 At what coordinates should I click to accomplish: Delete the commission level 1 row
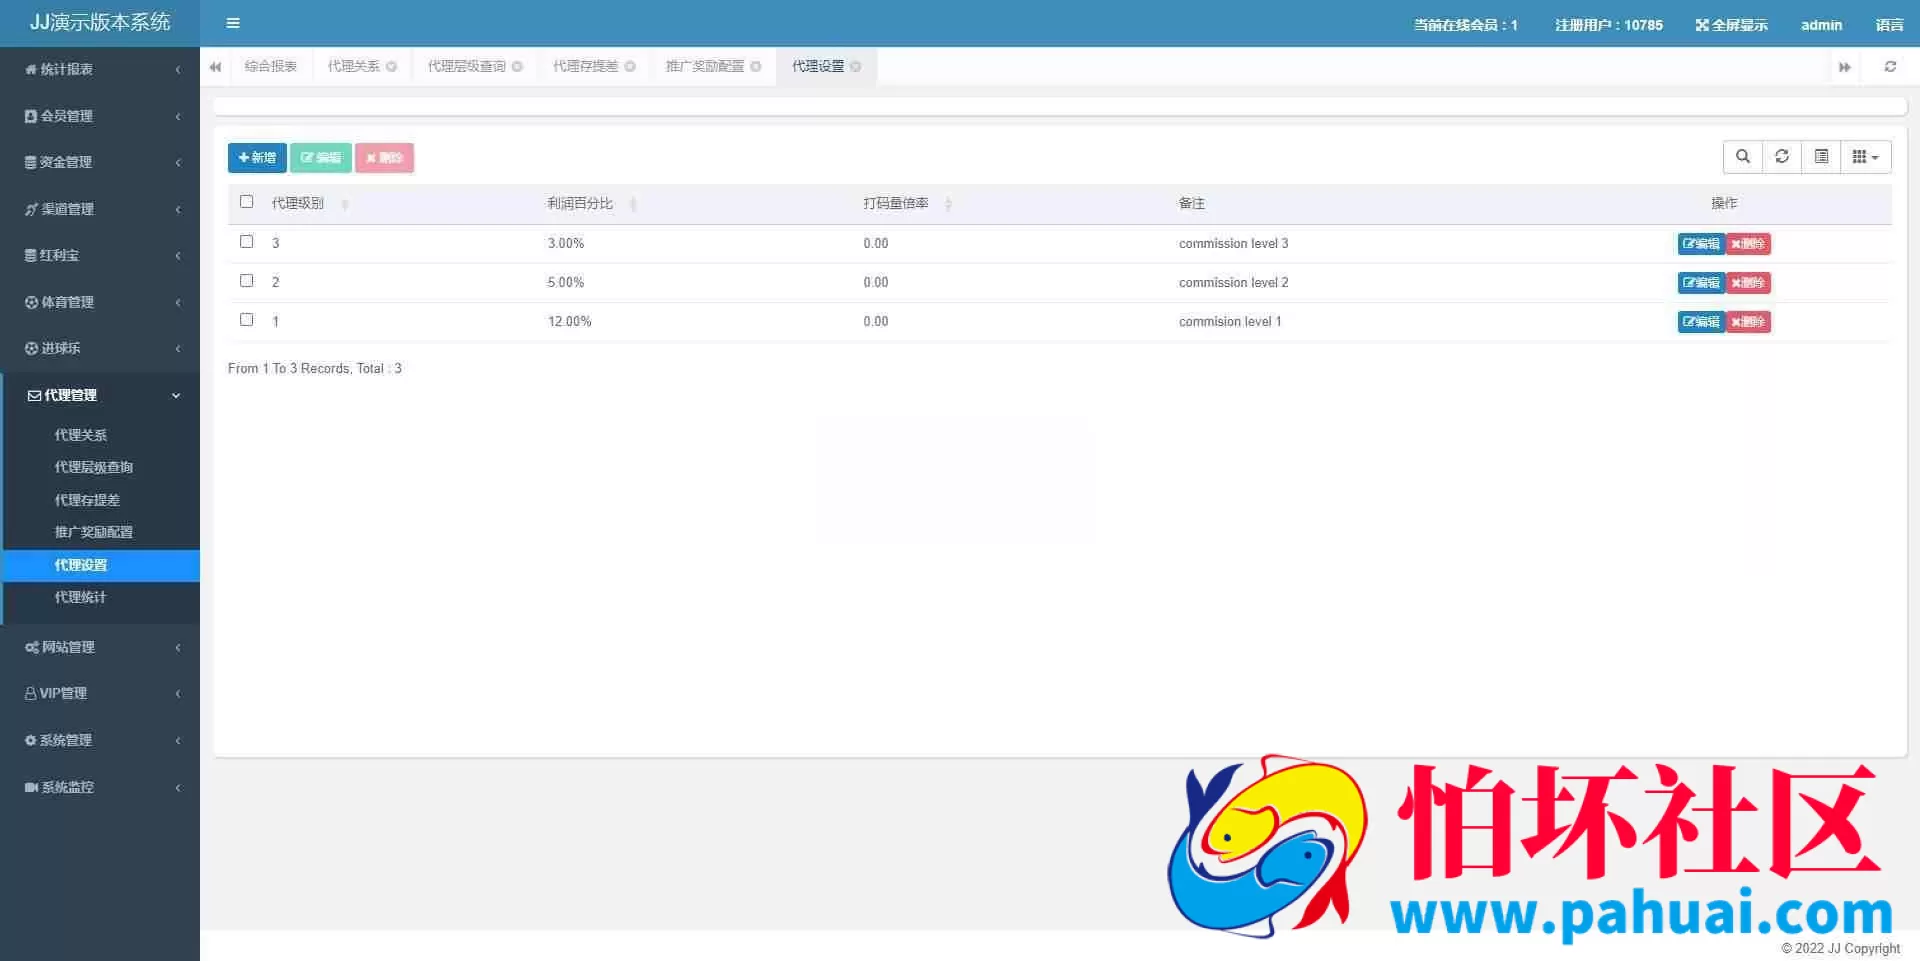click(1748, 322)
